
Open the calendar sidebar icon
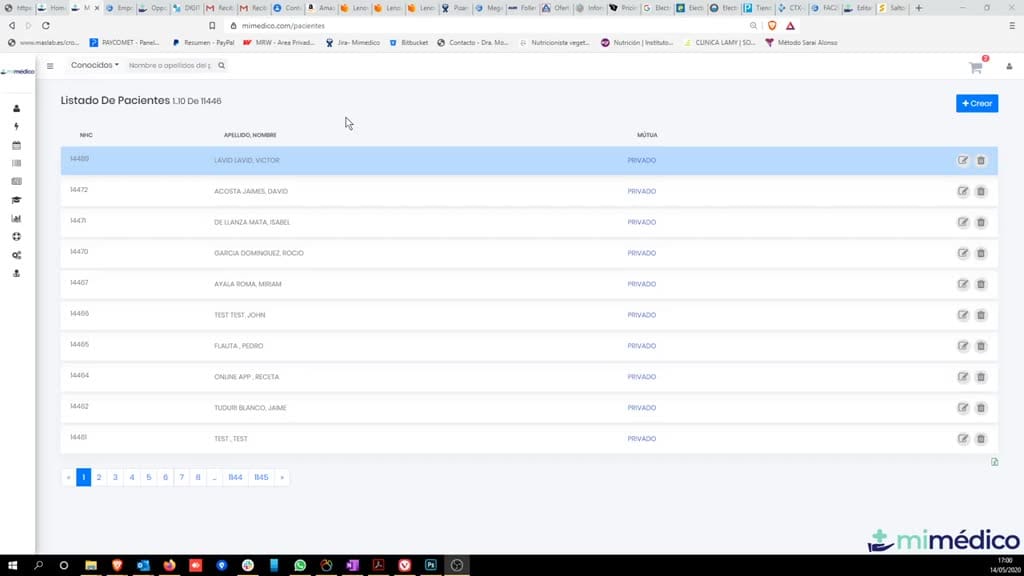tap(16, 145)
